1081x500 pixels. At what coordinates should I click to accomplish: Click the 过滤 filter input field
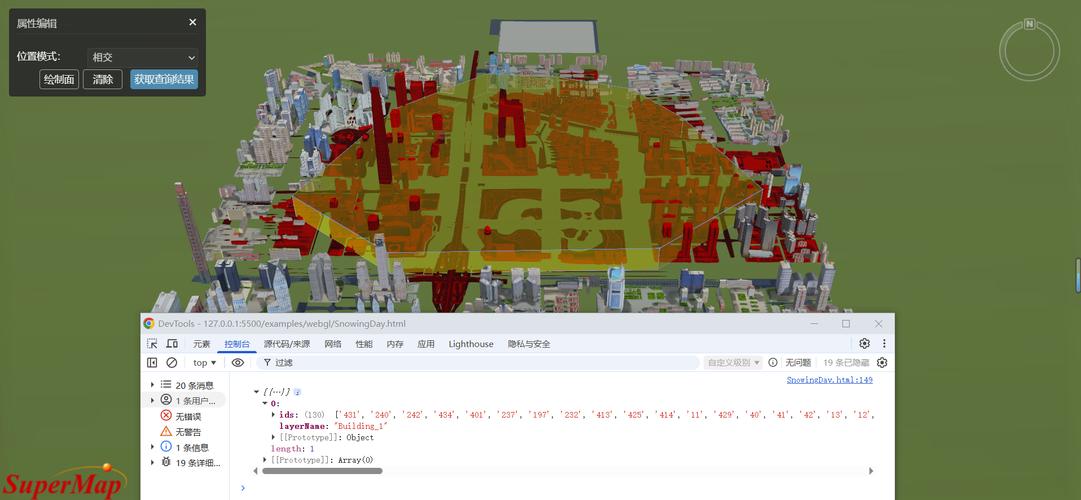tap(478, 363)
